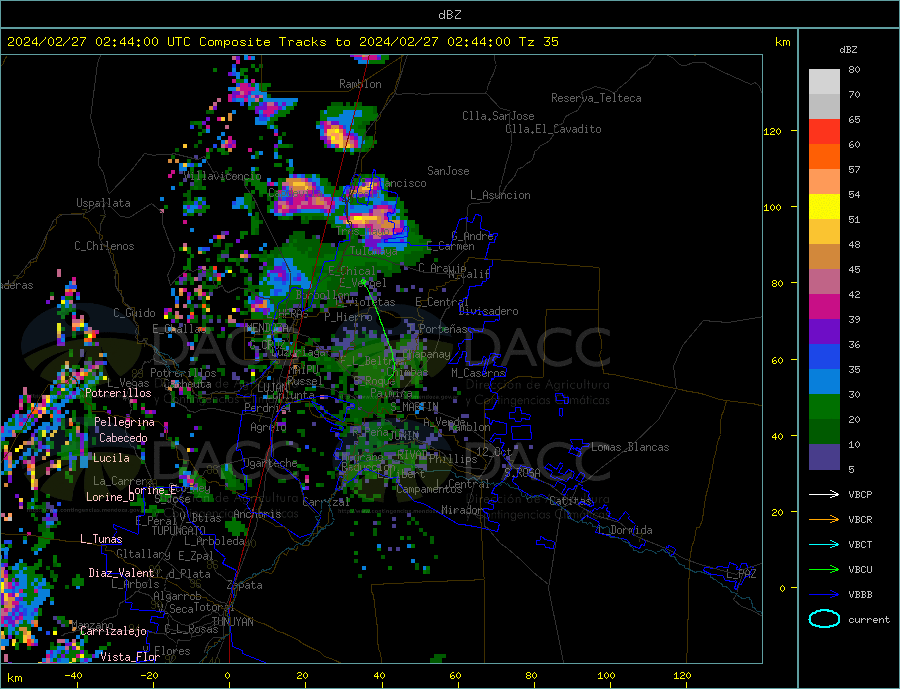Pick the dark orange 57-60 dBZ swatch

point(824,157)
